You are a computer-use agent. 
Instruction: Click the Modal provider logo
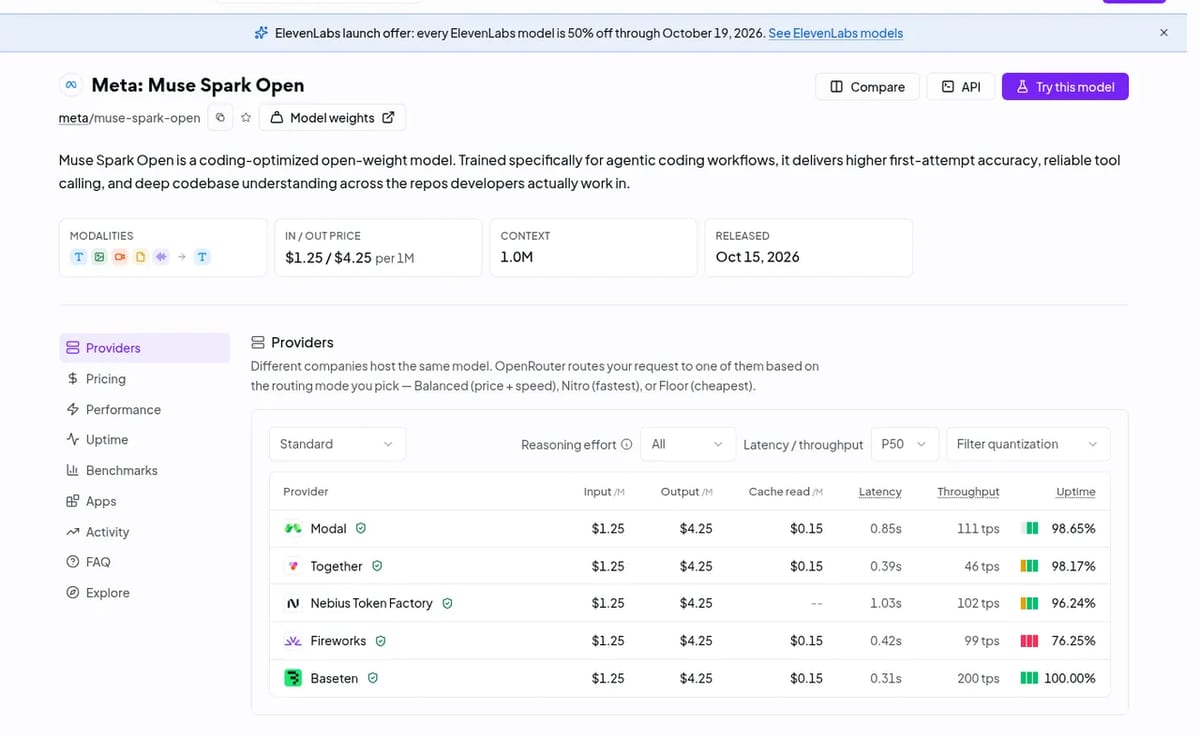[293, 528]
